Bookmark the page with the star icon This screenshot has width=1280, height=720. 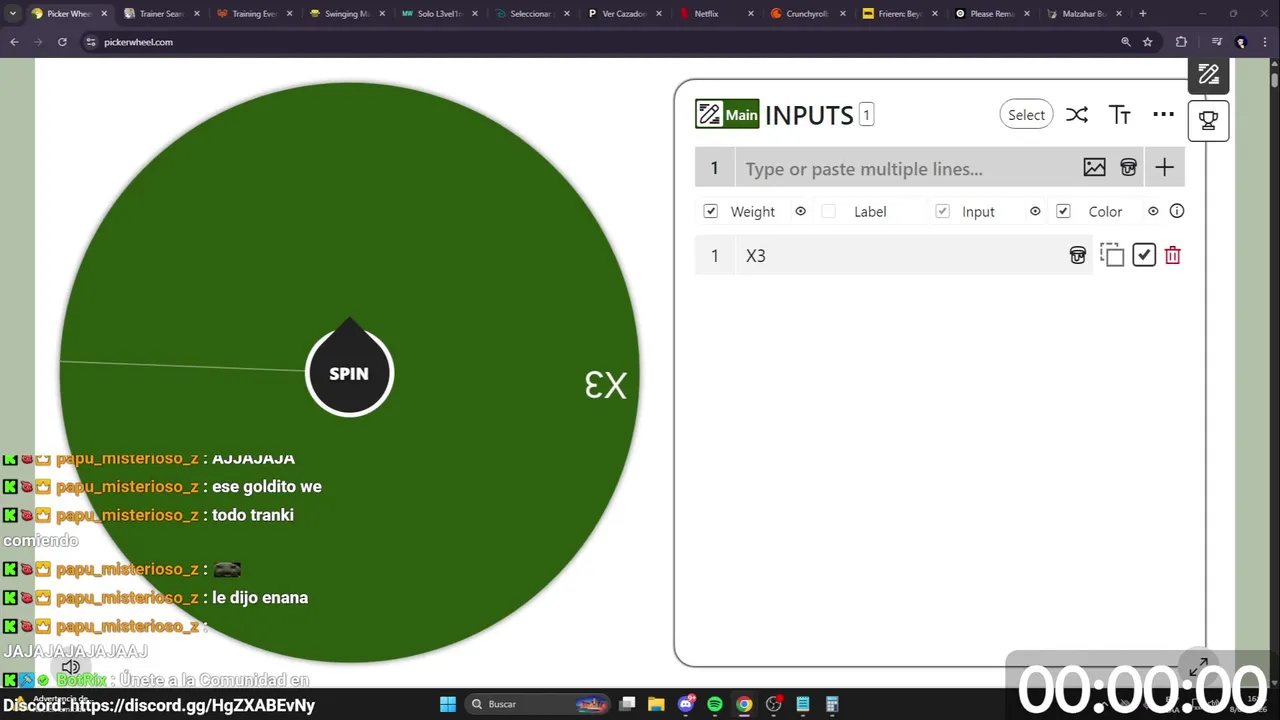tap(1148, 42)
